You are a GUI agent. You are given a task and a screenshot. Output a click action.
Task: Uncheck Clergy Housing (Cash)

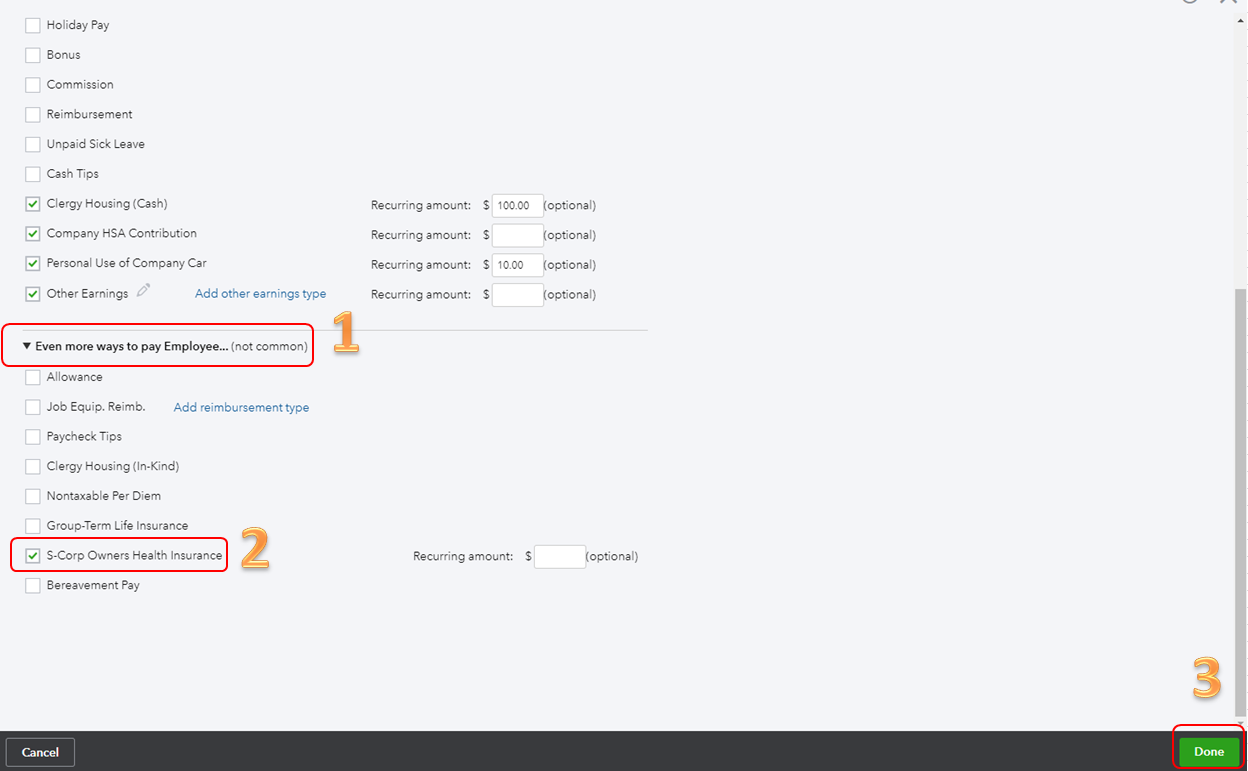click(33, 204)
